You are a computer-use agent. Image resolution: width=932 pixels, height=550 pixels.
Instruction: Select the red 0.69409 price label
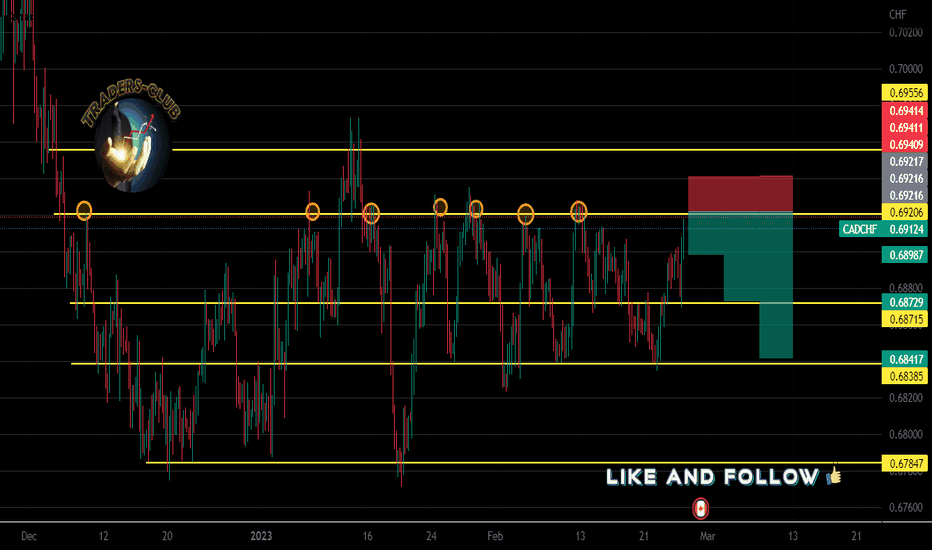905,144
